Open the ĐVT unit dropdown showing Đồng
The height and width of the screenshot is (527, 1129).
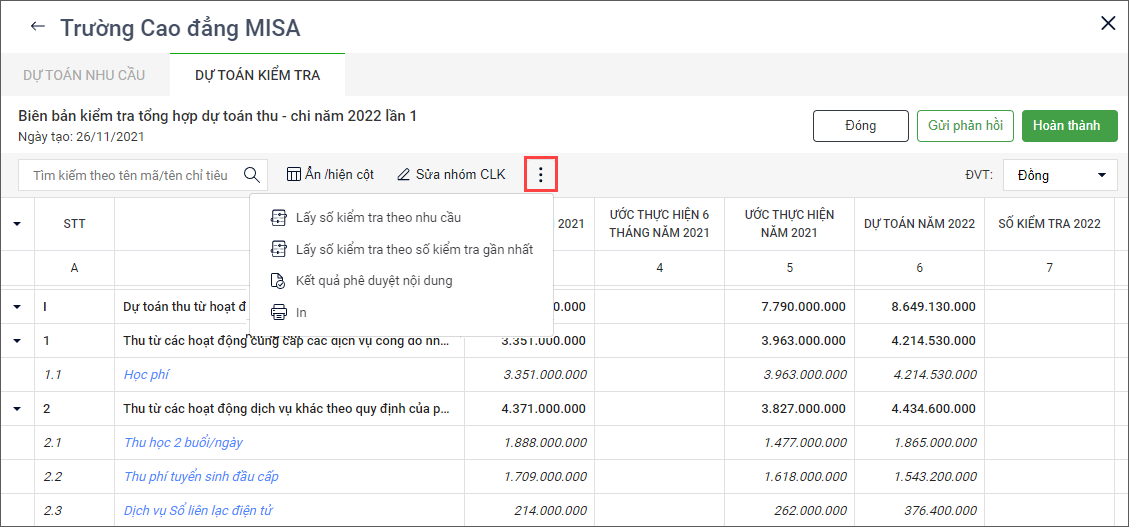1060,175
